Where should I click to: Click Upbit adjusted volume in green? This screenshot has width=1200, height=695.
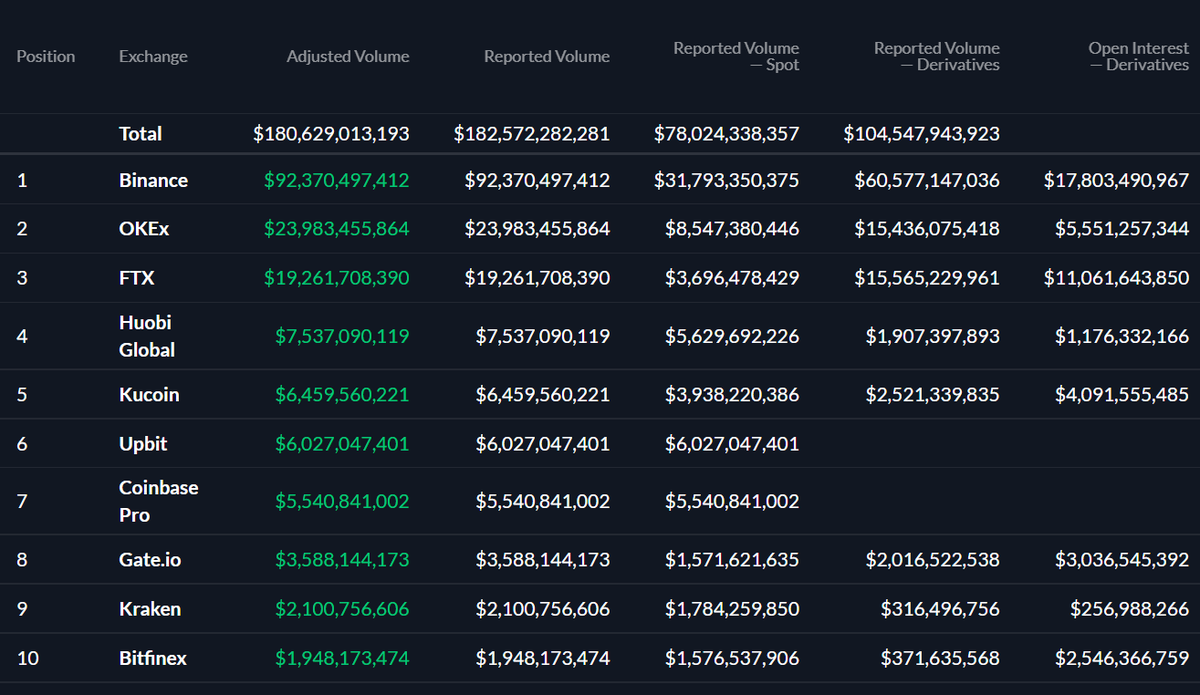(x=342, y=444)
